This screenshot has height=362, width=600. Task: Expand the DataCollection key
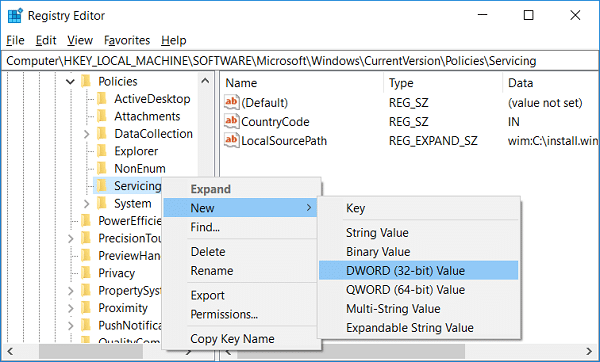click(x=86, y=134)
